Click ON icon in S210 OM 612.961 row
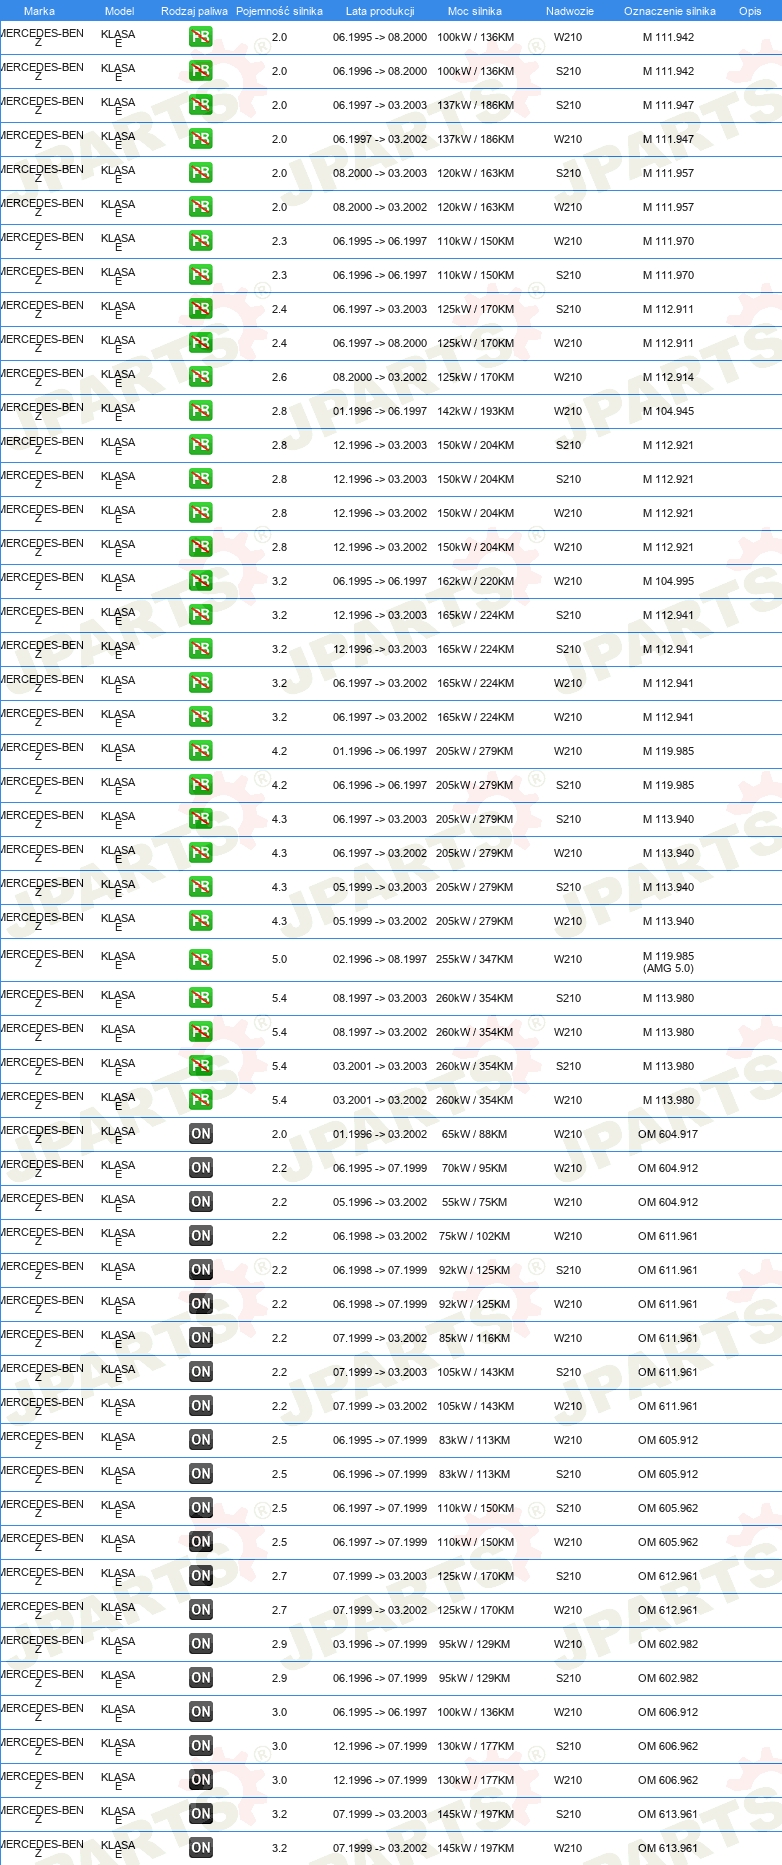This screenshot has width=782, height=1865. point(201,1576)
